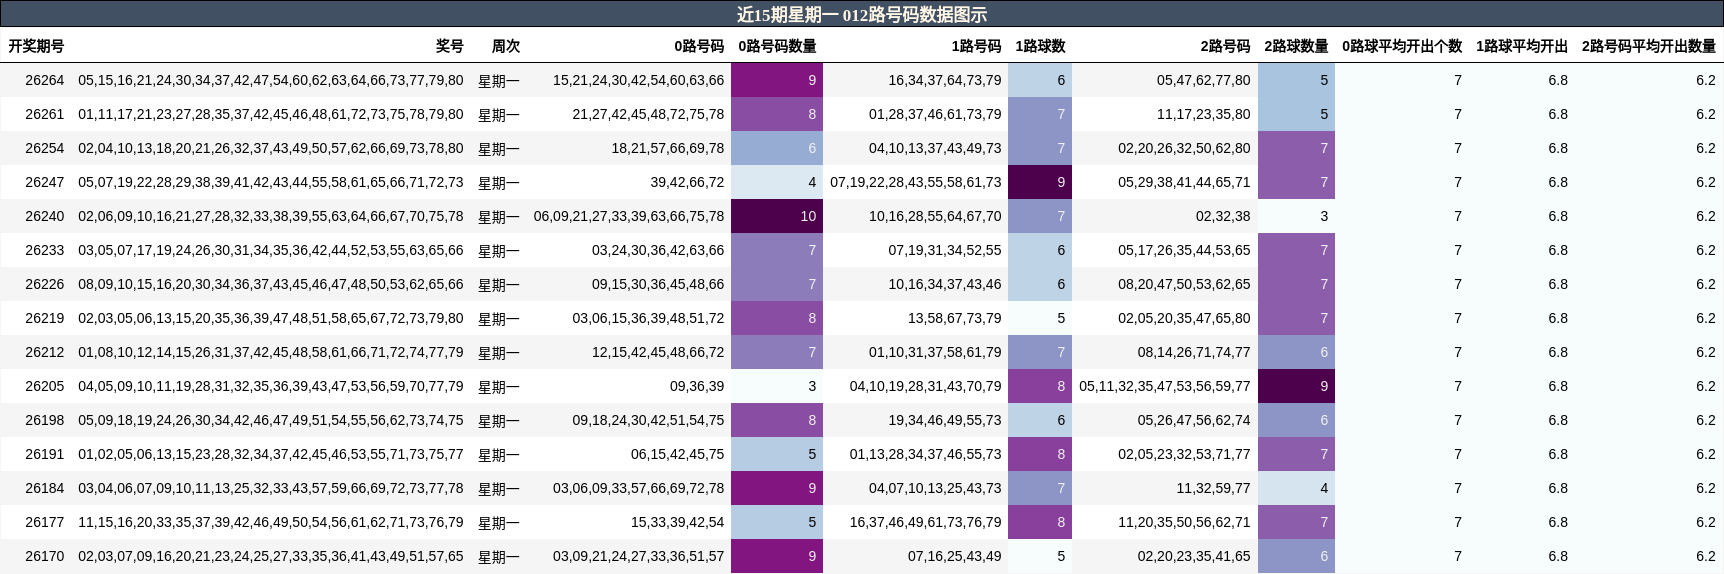1724x574 pixels.
Task: Click 2路号码 cell 11,17,23,35,80
Action: [1204, 114]
